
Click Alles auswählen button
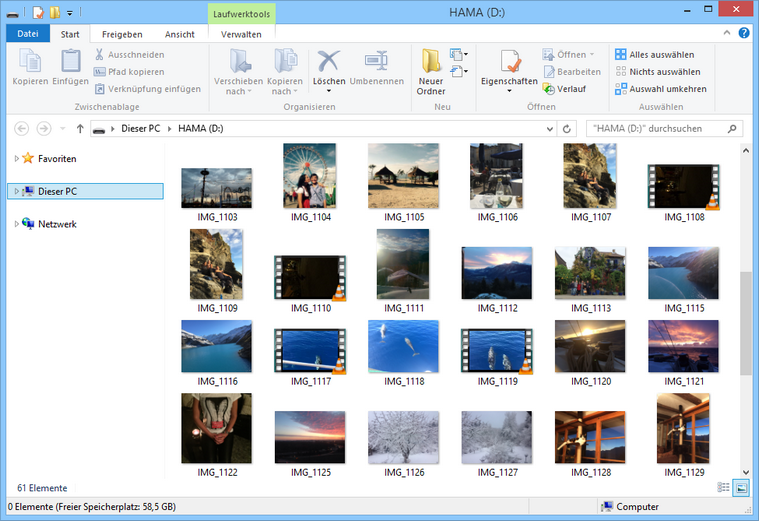coord(654,54)
